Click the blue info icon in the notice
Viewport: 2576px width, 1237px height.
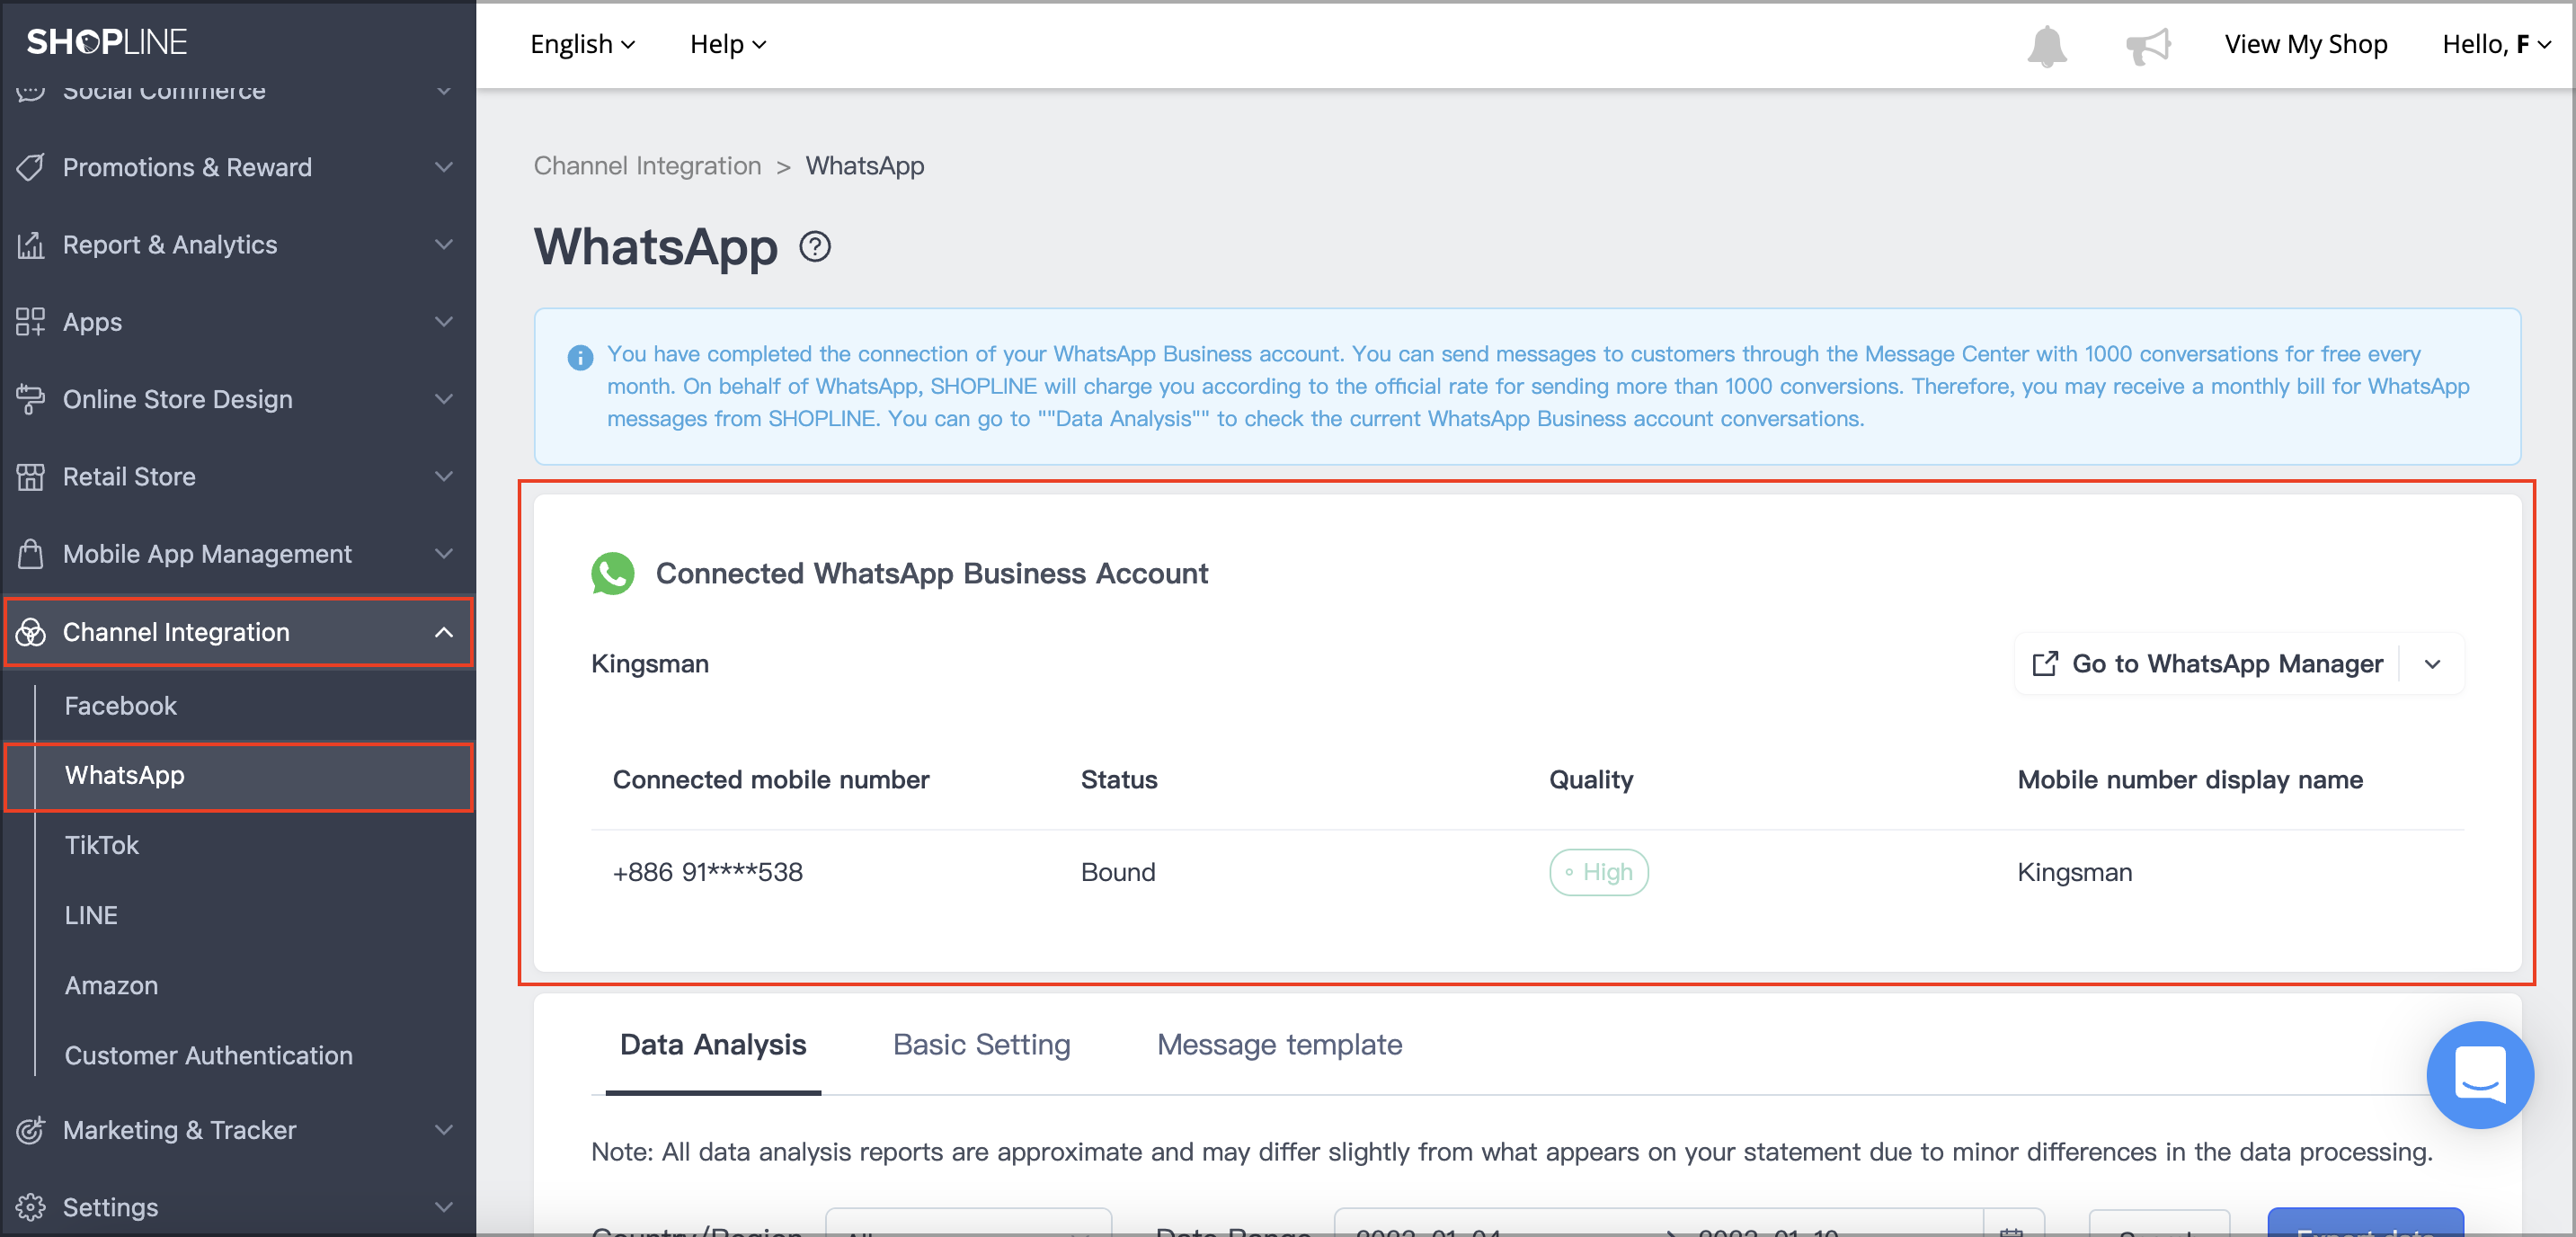click(580, 357)
